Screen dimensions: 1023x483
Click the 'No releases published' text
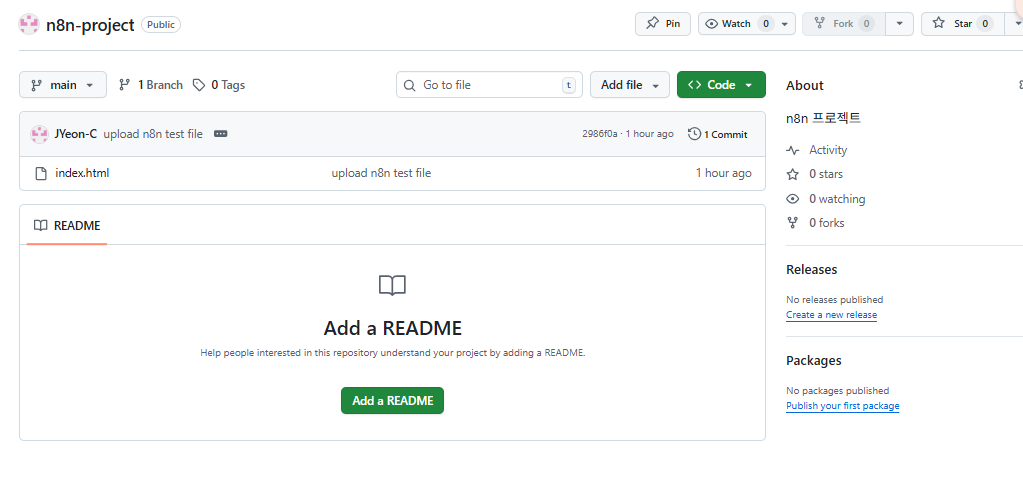834,300
